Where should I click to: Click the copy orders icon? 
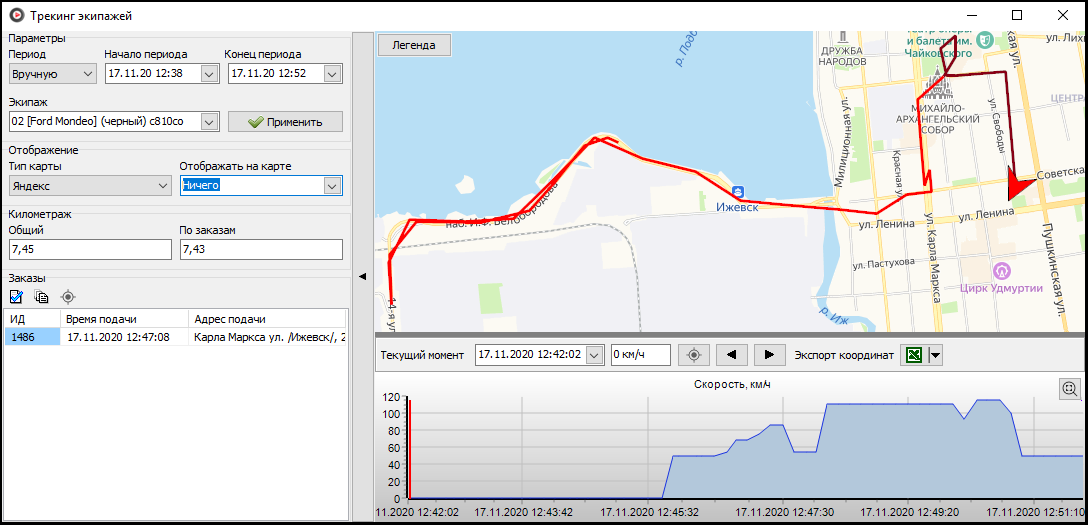click(x=42, y=297)
